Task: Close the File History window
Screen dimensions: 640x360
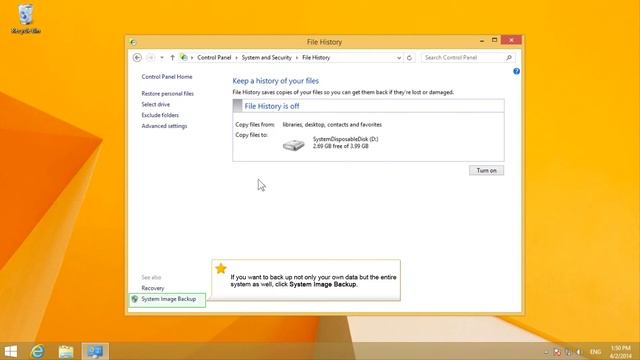Action: click(511, 40)
